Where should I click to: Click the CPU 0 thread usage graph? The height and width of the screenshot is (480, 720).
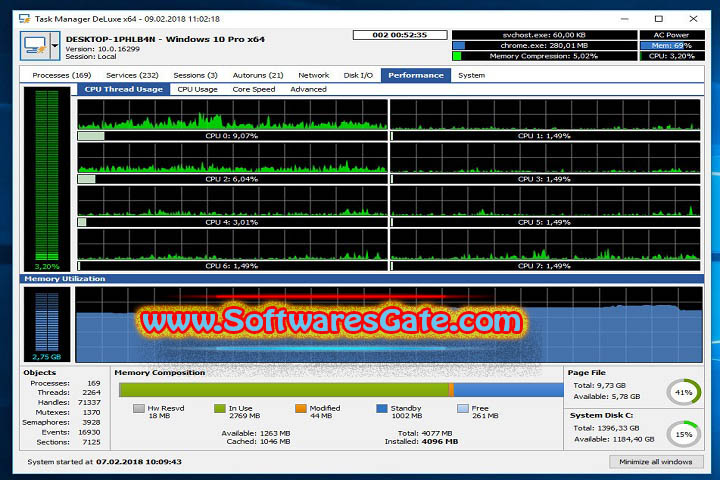pyautogui.click(x=232, y=114)
